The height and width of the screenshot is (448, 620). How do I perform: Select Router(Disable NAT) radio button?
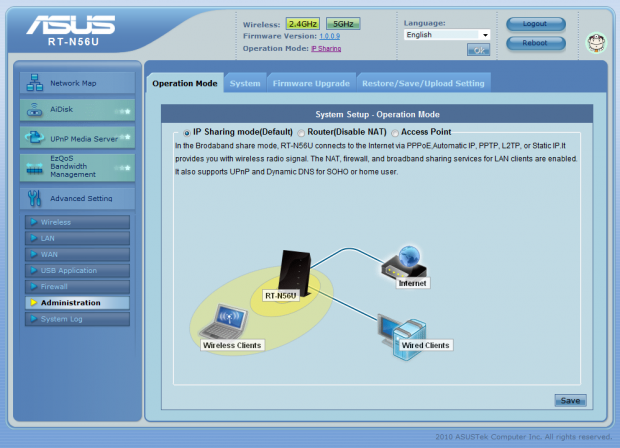click(301, 133)
